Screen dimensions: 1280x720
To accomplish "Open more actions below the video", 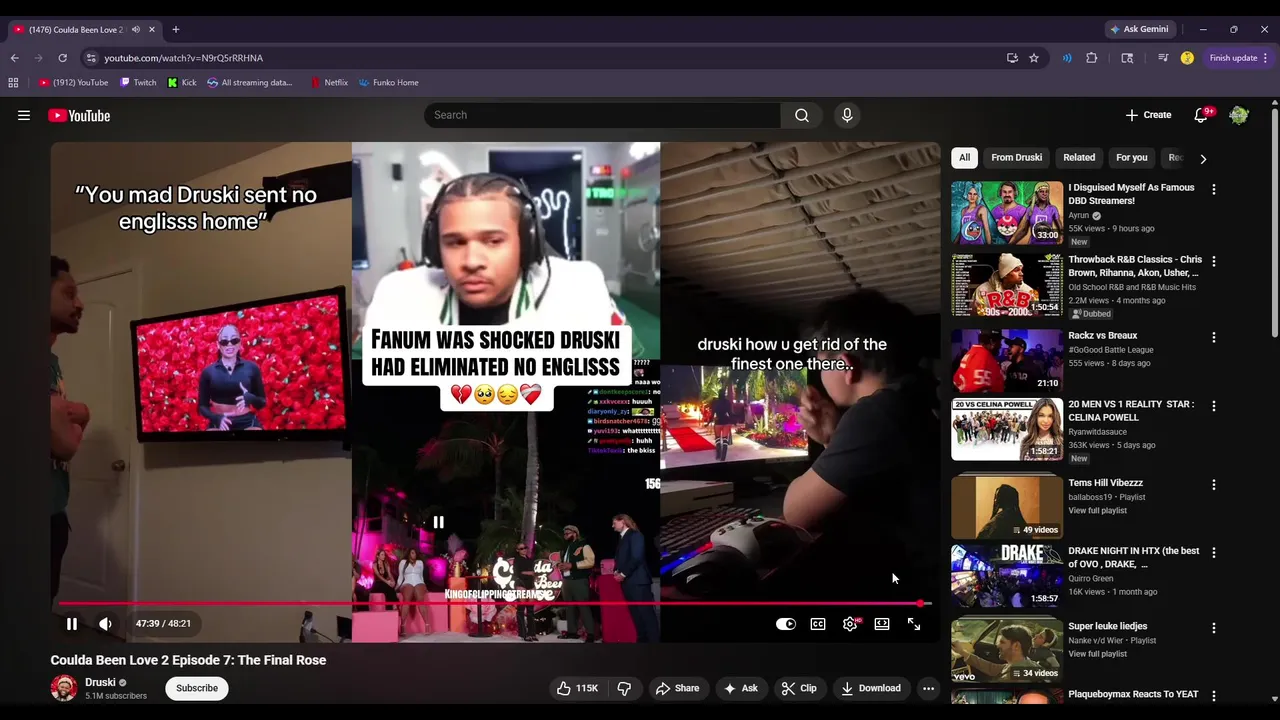I will click(928, 688).
